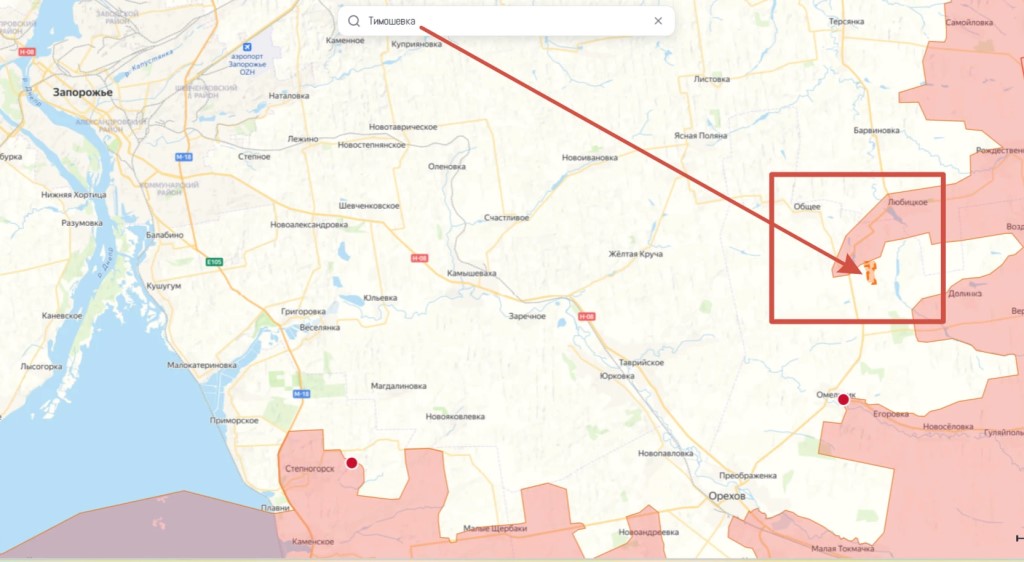The width and height of the screenshot is (1024, 562).
Task: Click the Степногорск town label
Action: (310, 469)
